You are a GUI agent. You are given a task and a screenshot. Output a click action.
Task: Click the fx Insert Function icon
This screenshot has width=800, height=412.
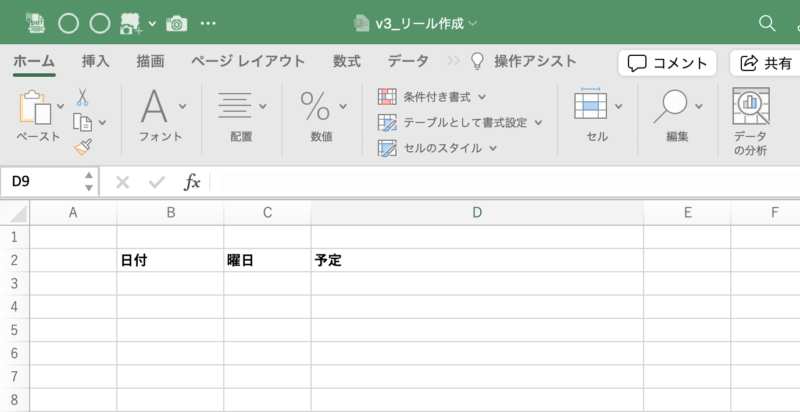click(x=192, y=182)
